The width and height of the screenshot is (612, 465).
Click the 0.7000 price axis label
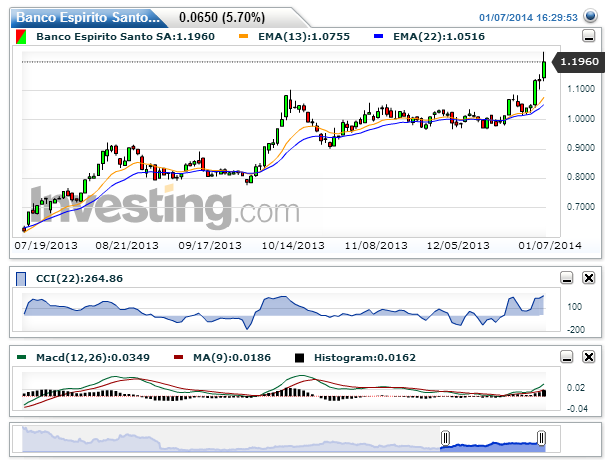(x=581, y=207)
